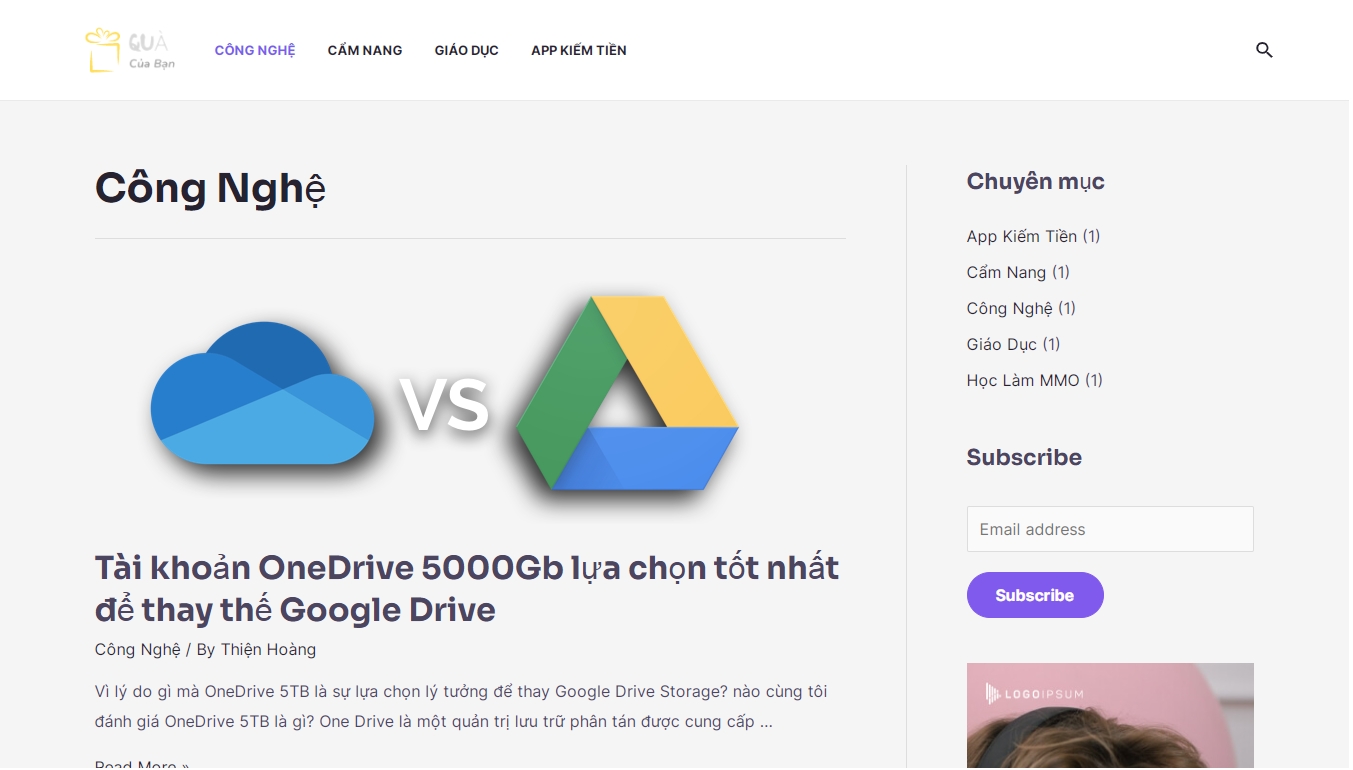Click the Công Nghệ page heading

[210, 189]
